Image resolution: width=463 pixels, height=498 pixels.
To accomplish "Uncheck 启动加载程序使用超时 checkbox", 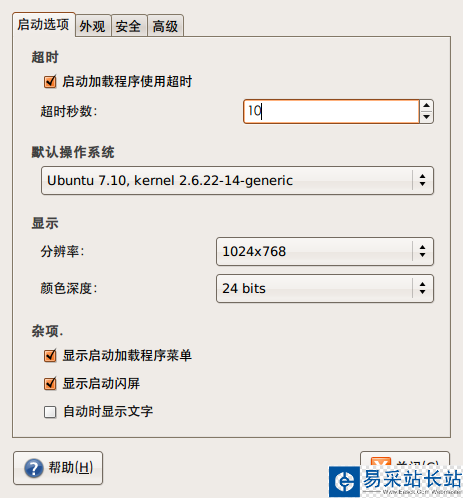I will pyautogui.click(x=50, y=82).
